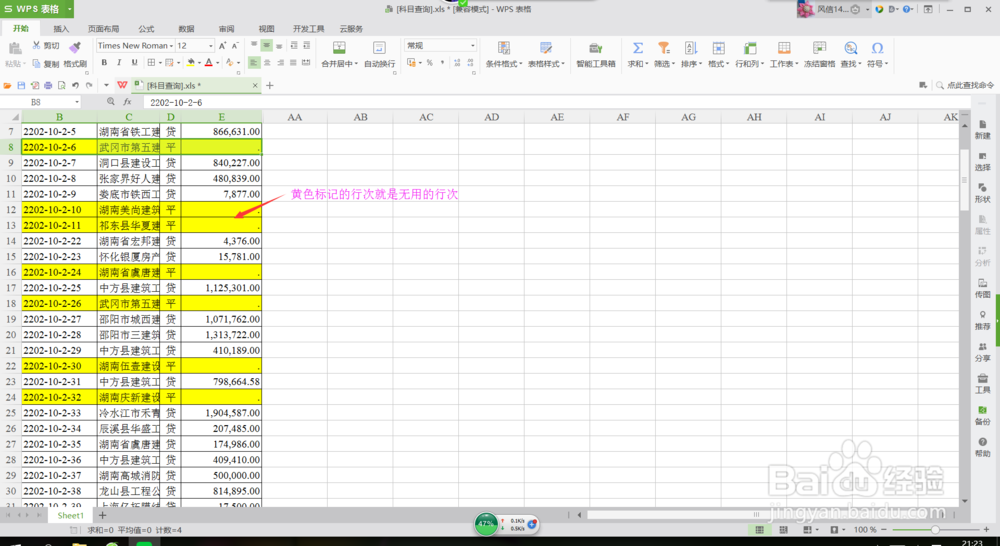Screen dimensions: 1000x546
Task: Click 格式刷 format painter
Action: pos(75,54)
